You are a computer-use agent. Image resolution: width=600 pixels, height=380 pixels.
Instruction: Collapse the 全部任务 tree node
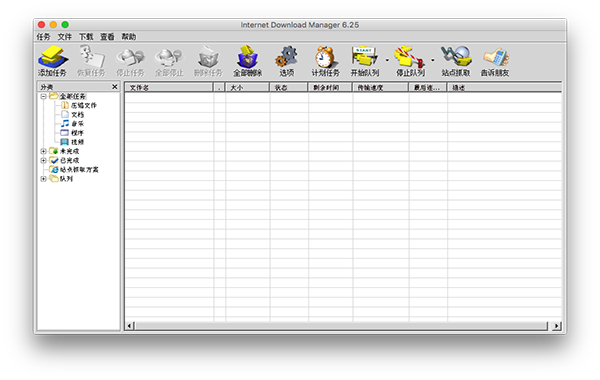(x=43, y=96)
